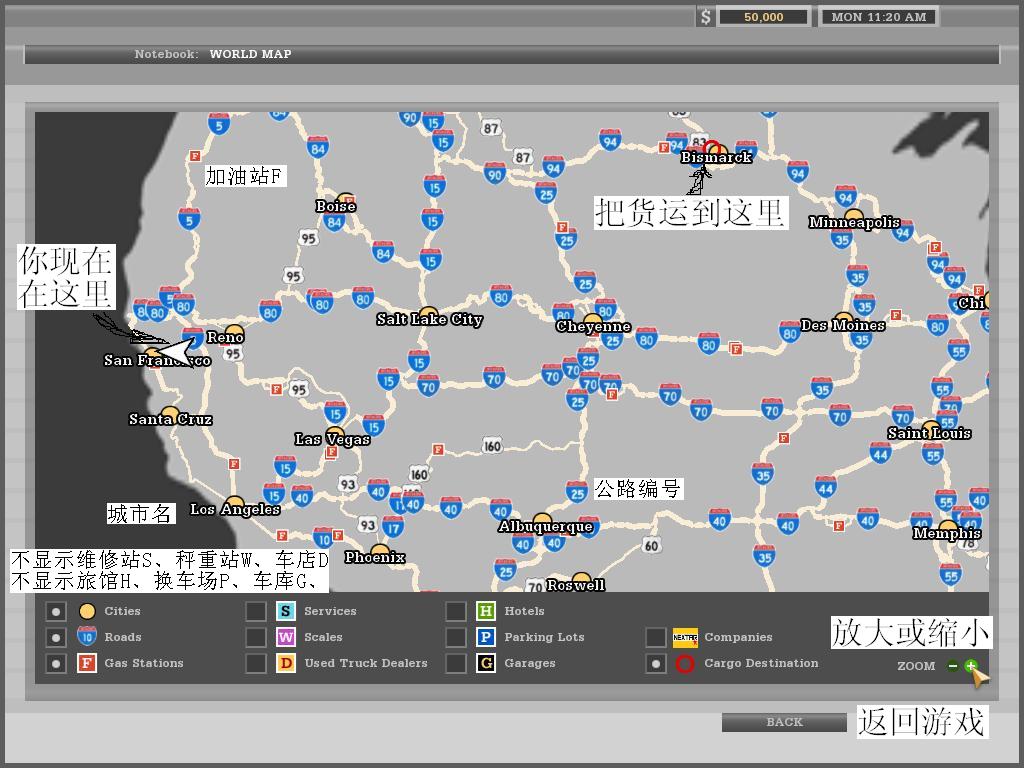Select the Albuquerque city marker on map

click(542, 520)
